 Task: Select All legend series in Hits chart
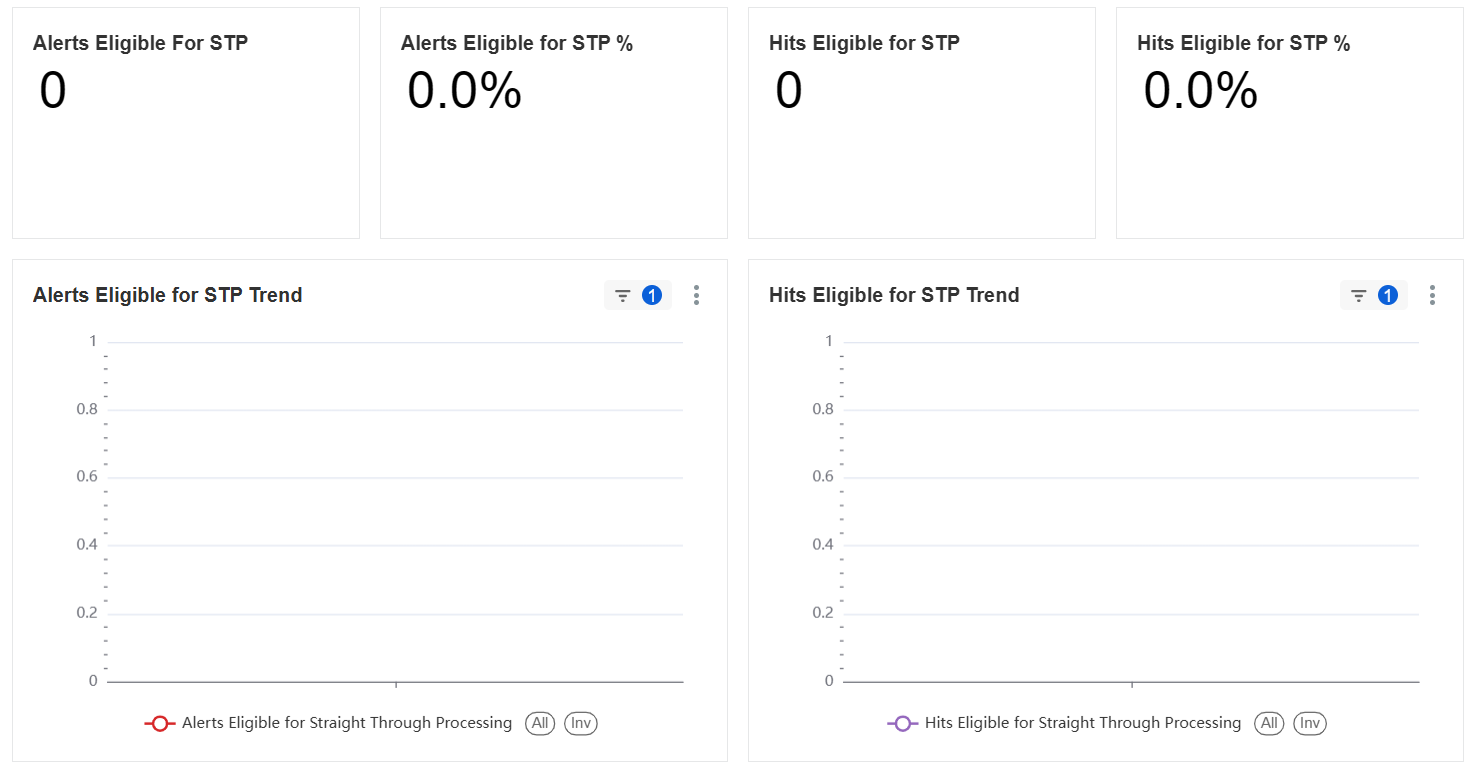pos(1269,723)
